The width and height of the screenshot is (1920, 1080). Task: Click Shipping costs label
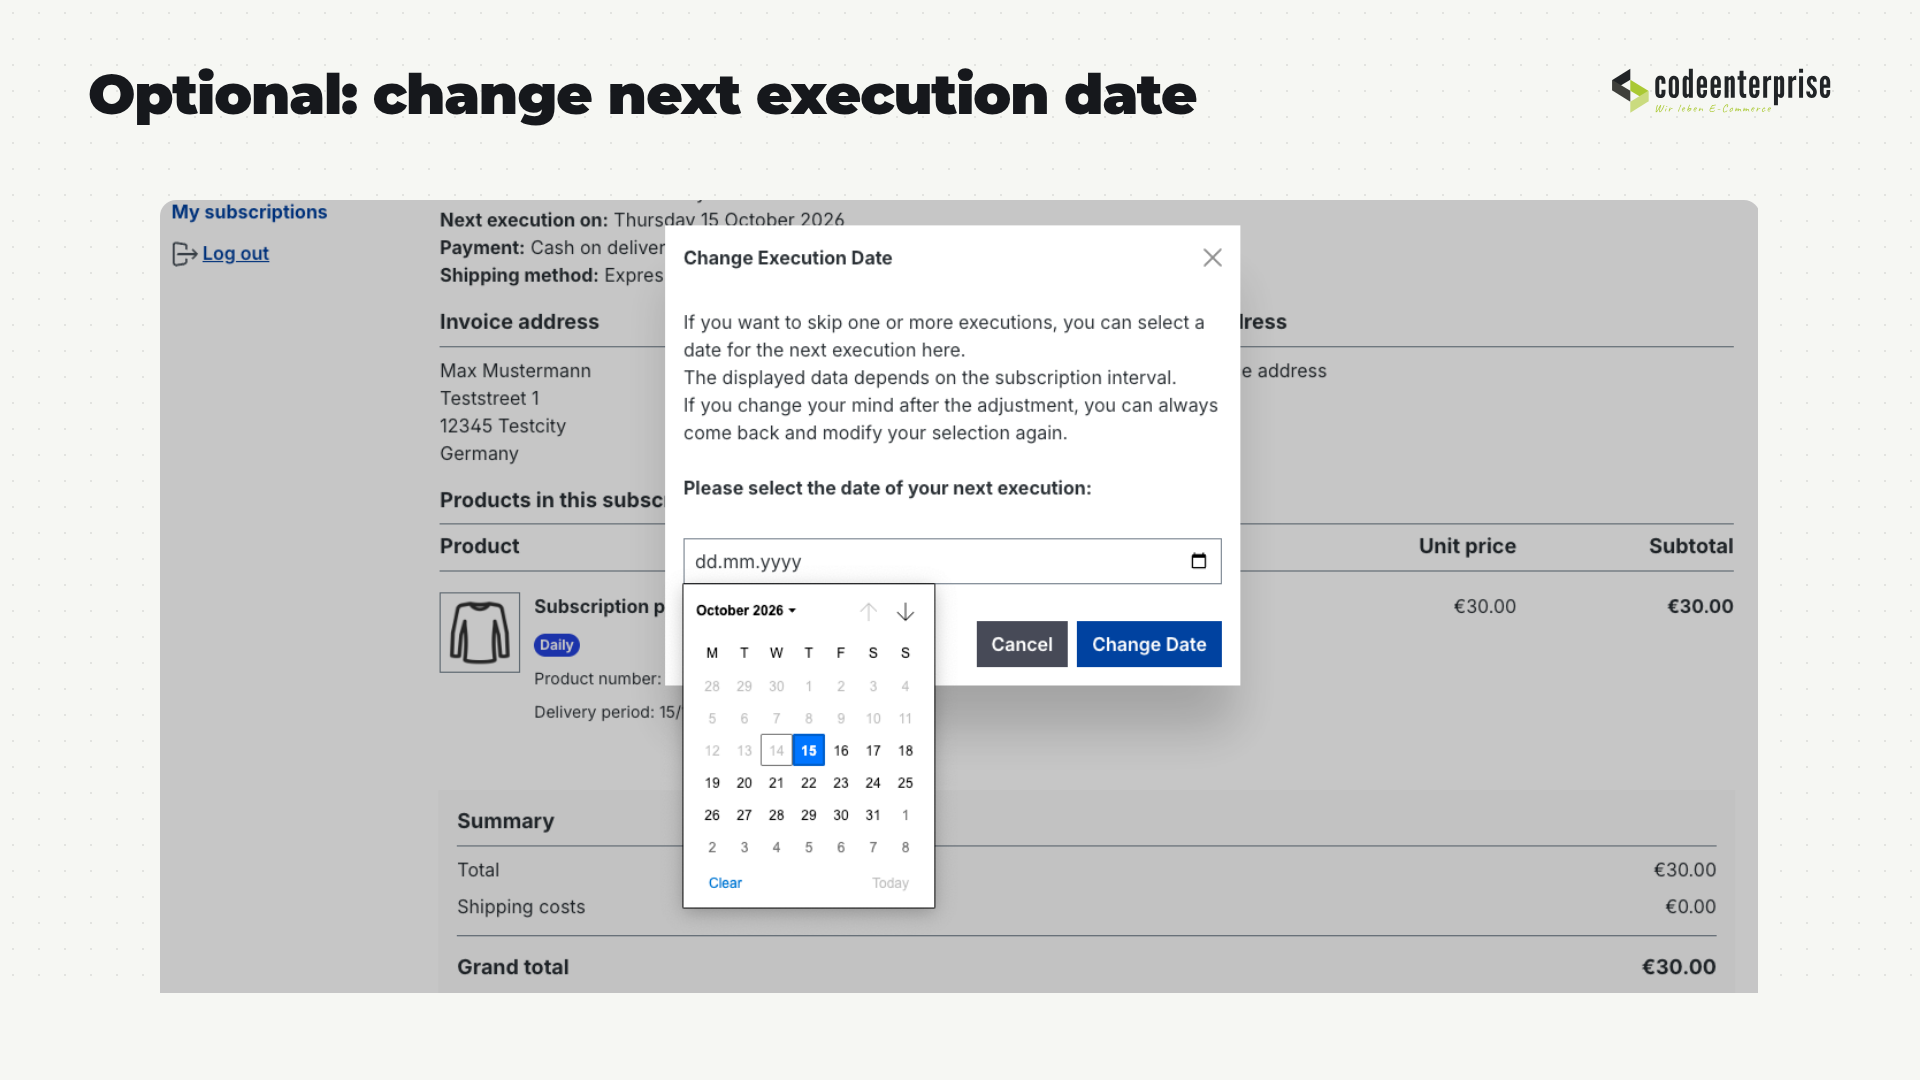tap(521, 907)
